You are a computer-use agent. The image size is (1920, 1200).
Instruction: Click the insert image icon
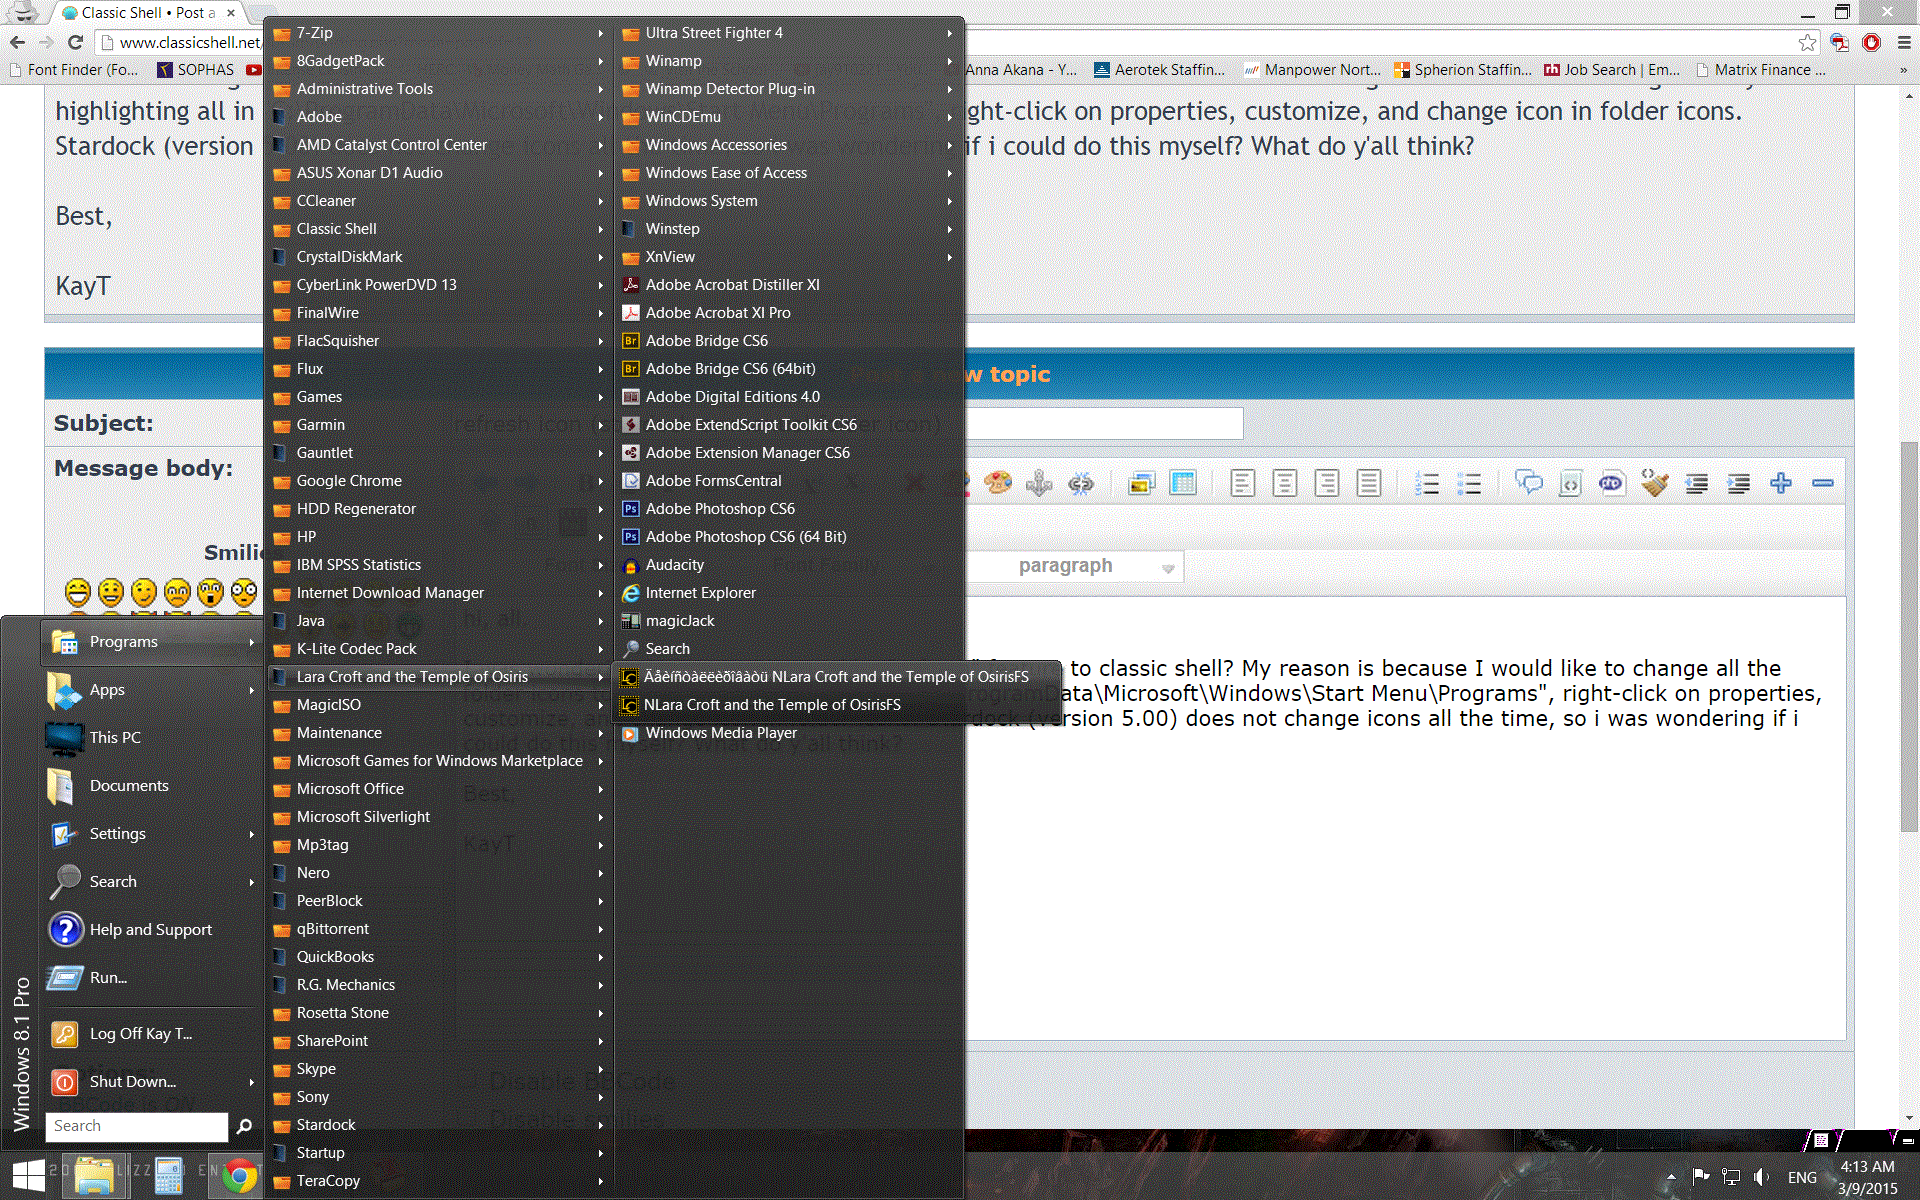[1141, 484]
